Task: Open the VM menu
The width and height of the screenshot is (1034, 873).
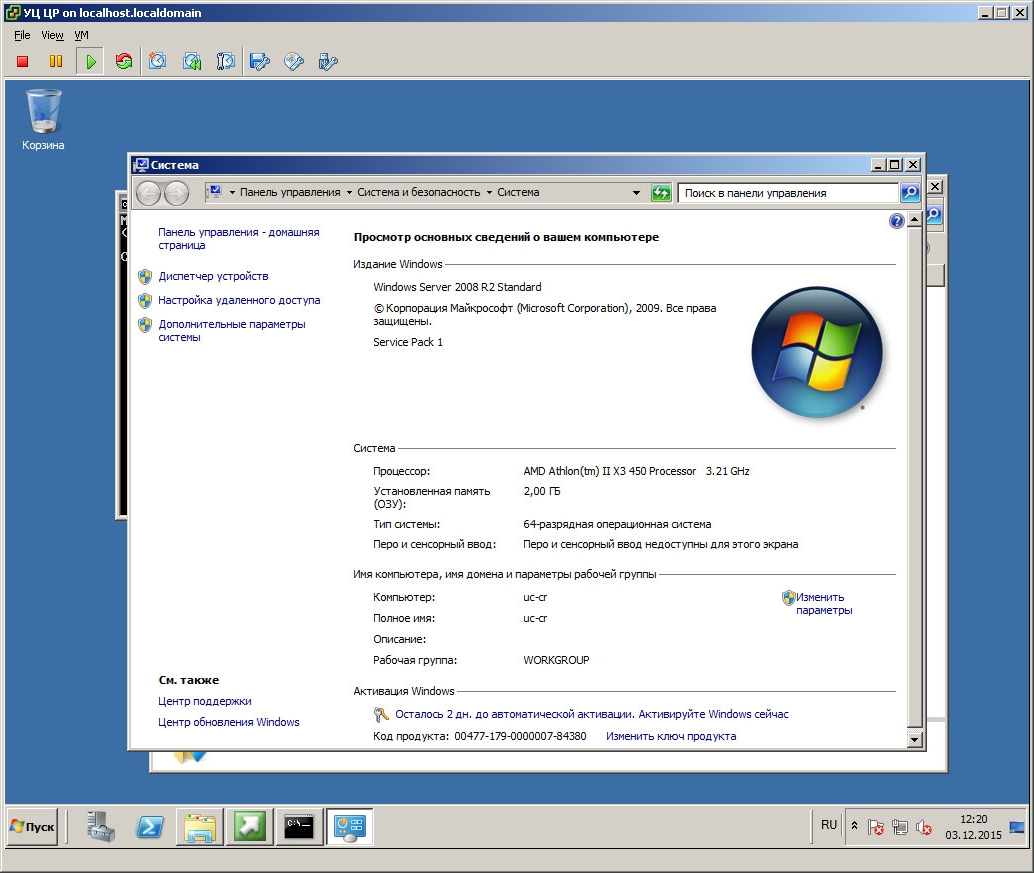Action: pos(81,35)
